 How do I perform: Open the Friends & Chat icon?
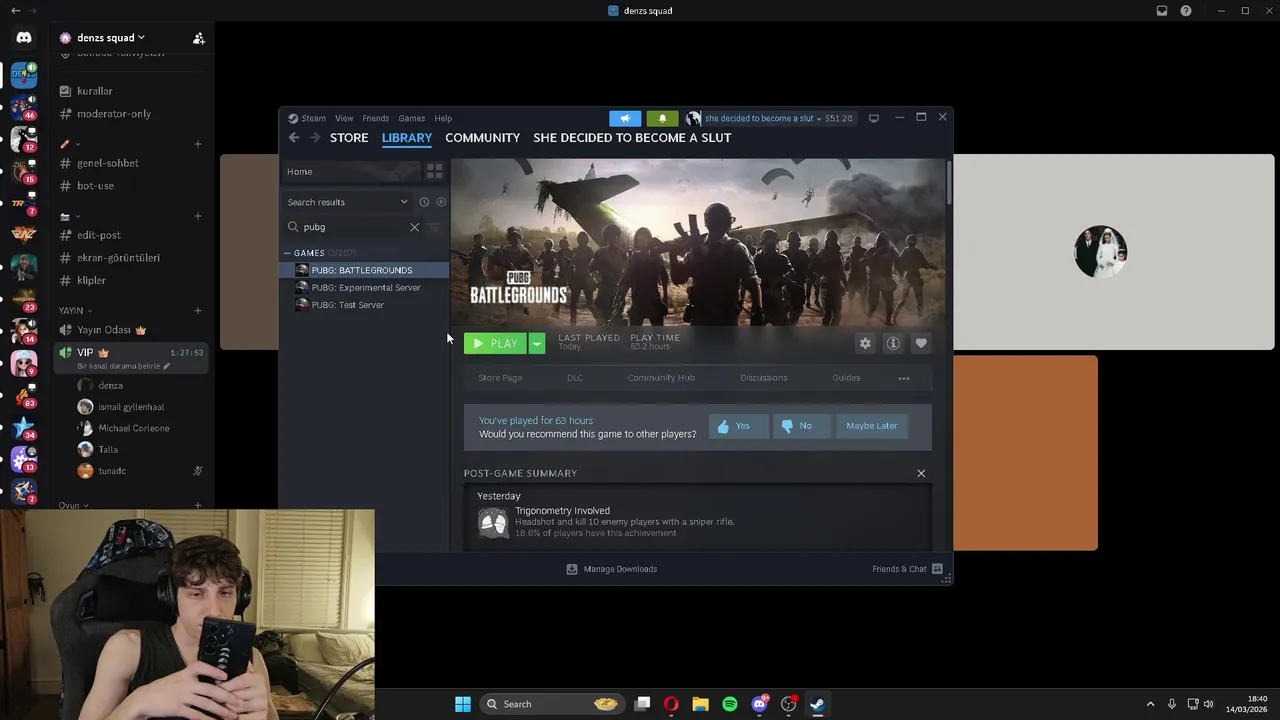click(x=937, y=569)
